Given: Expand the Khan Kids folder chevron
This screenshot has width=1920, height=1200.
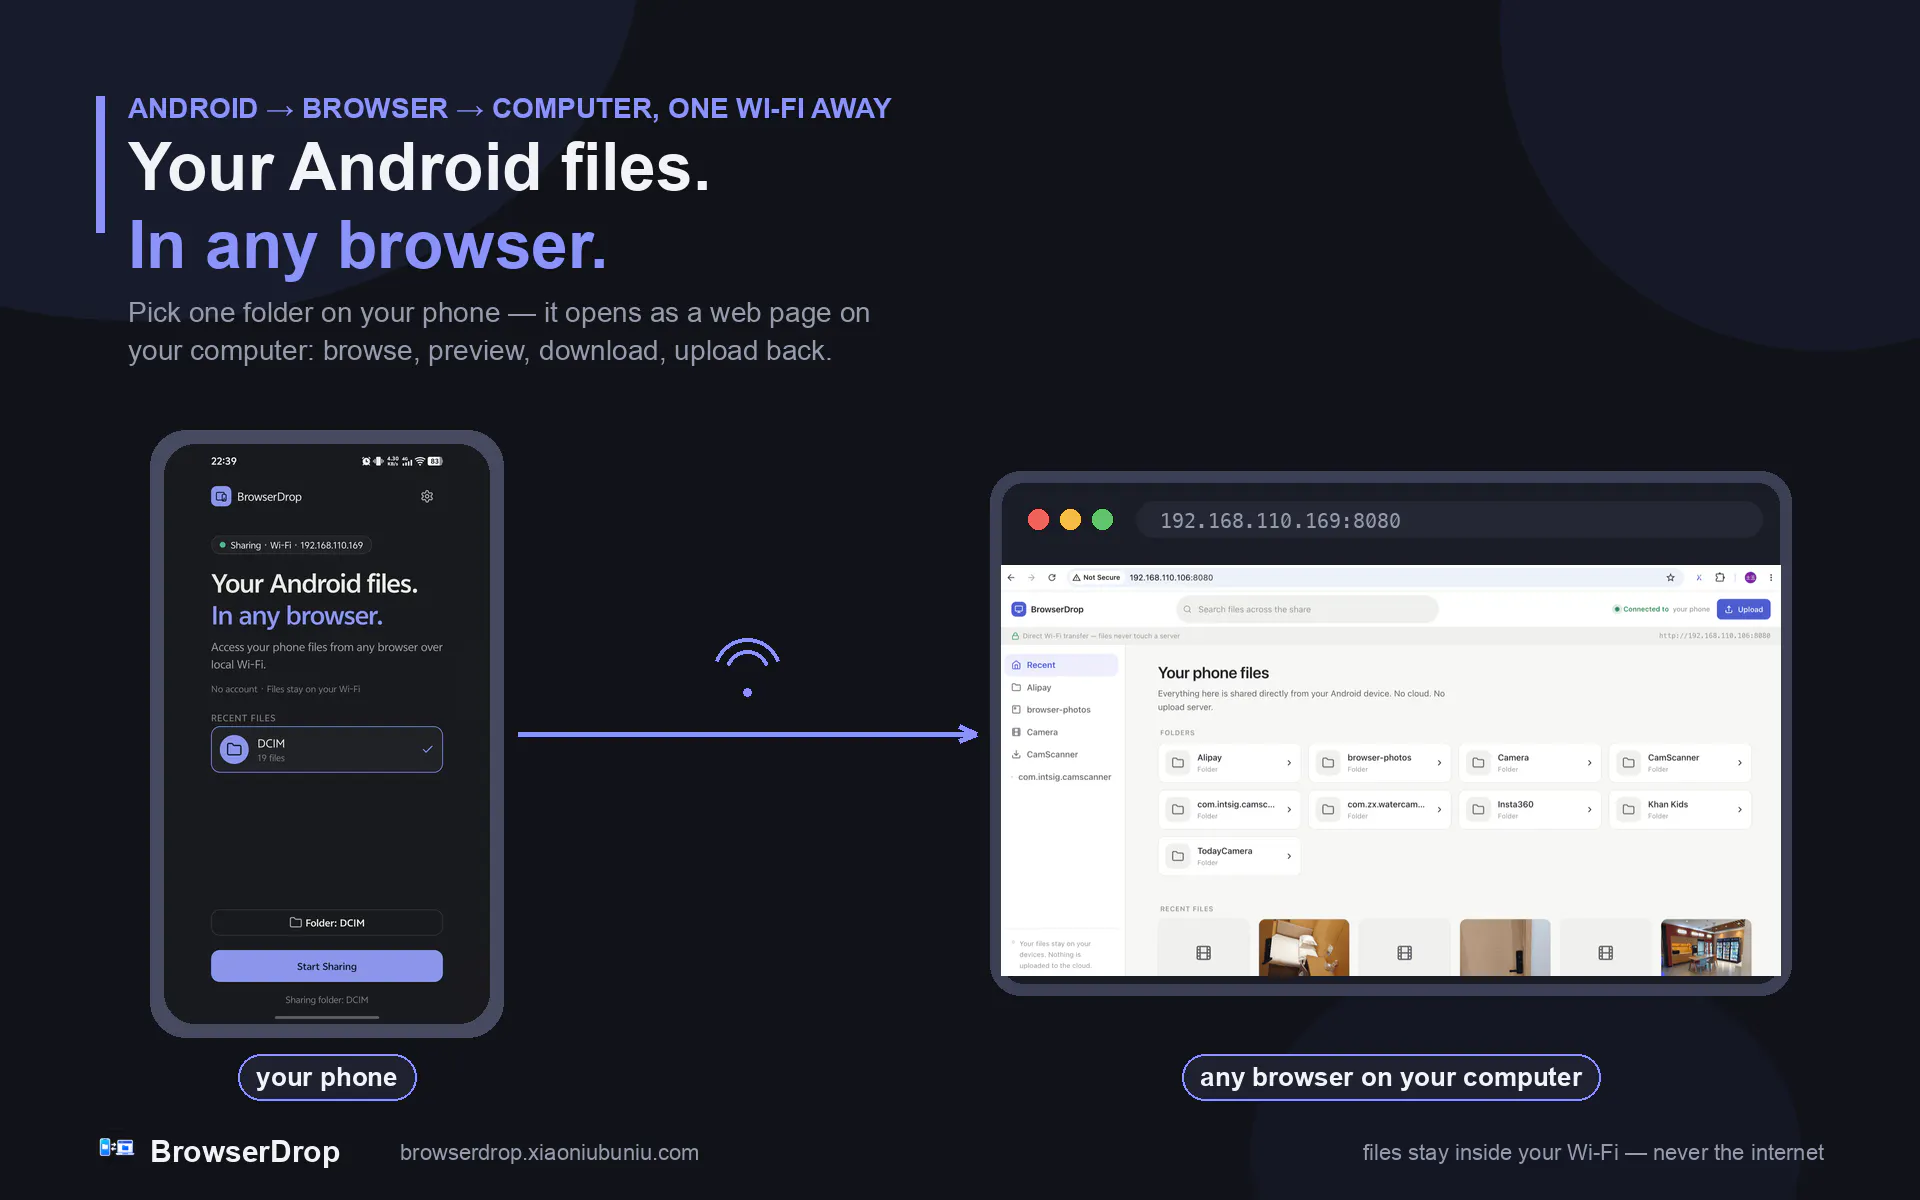Looking at the screenshot, I should click(x=1739, y=810).
